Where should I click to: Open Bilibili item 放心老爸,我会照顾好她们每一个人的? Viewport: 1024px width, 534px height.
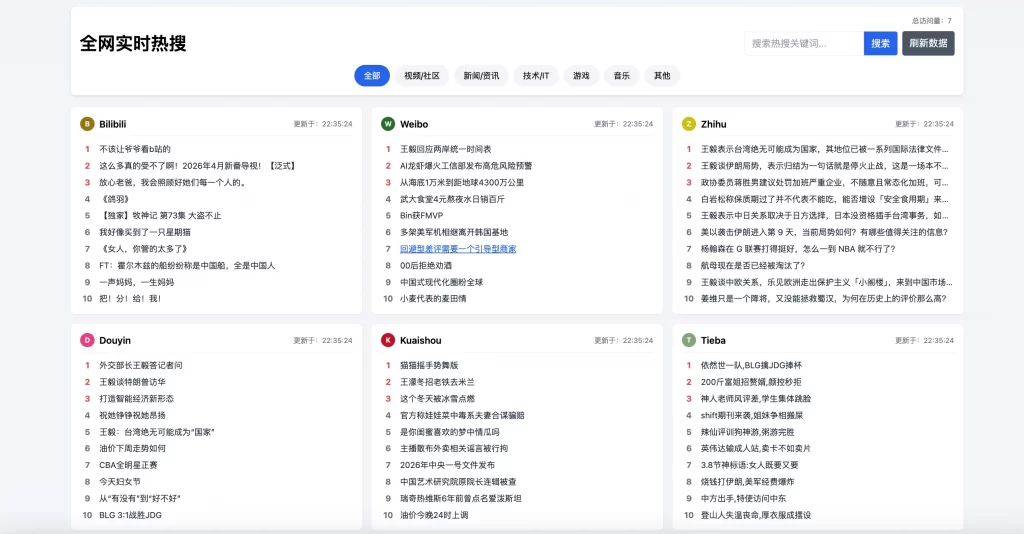pos(172,182)
